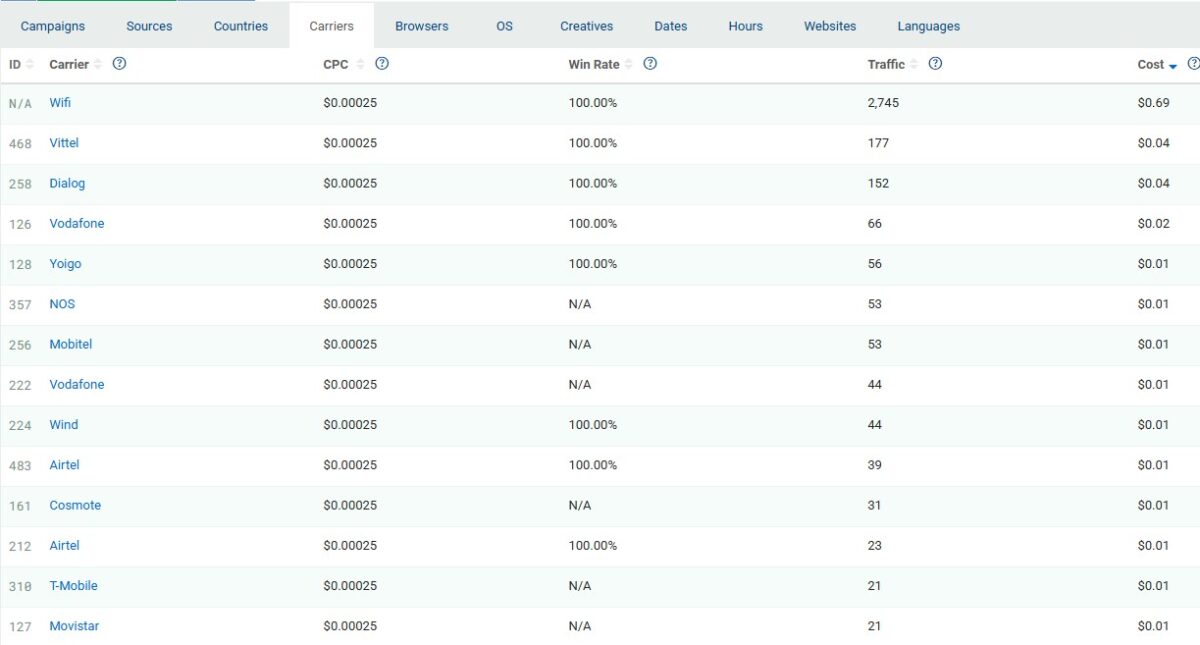Open the Dialog carrier link
The image size is (1200, 645).
pos(67,183)
